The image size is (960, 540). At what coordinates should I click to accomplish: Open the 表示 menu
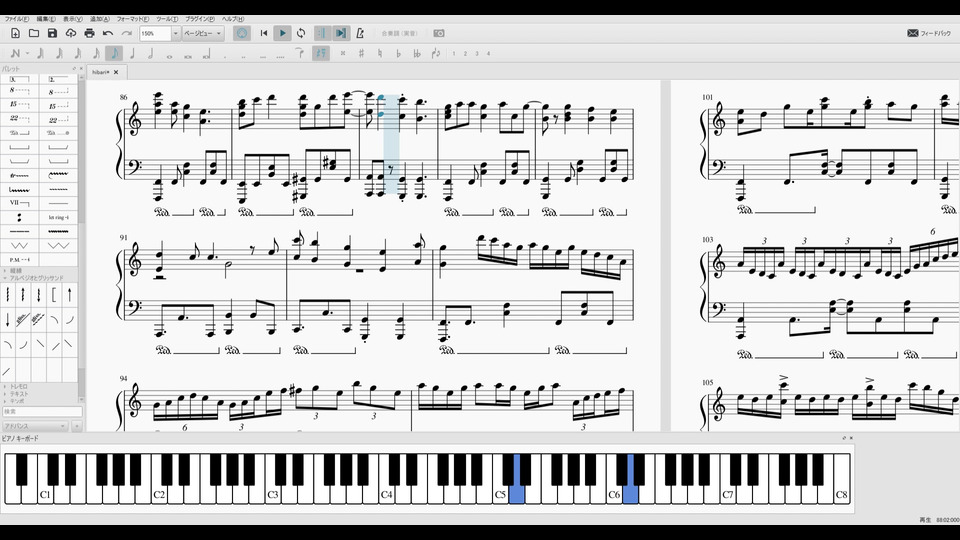click(73, 19)
